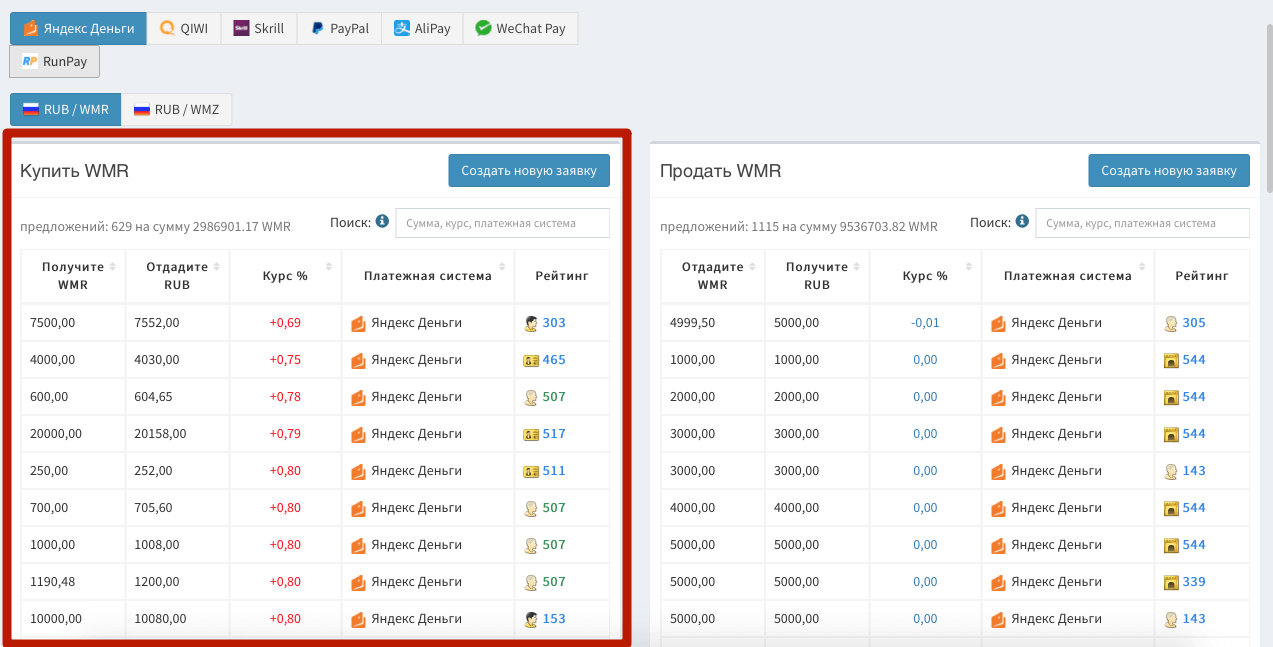This screenshot has height=647, width=1273.
Task: Select the RUB / WMR currency pair
Action: (x=66, y=109)
